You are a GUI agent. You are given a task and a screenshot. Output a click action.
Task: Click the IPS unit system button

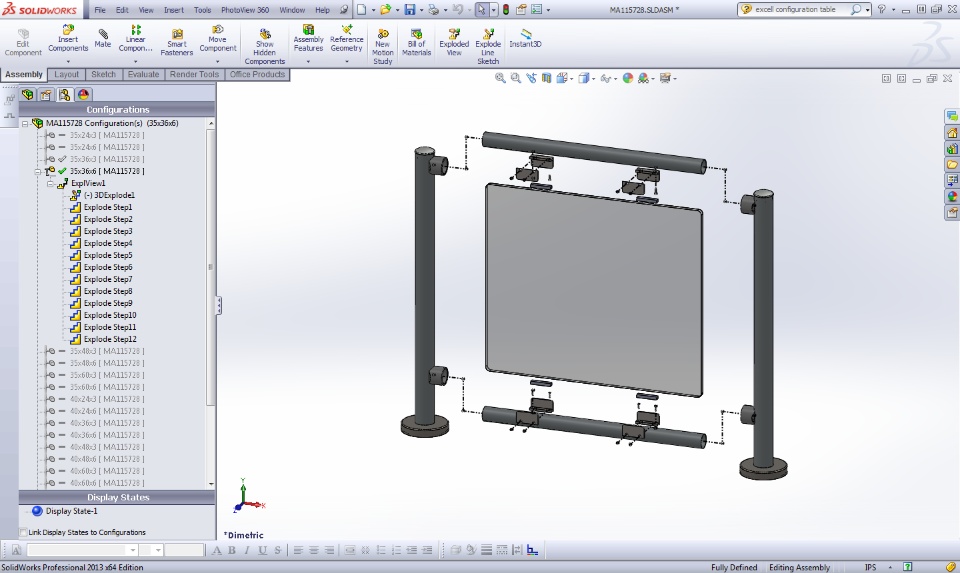pos(870,567)
